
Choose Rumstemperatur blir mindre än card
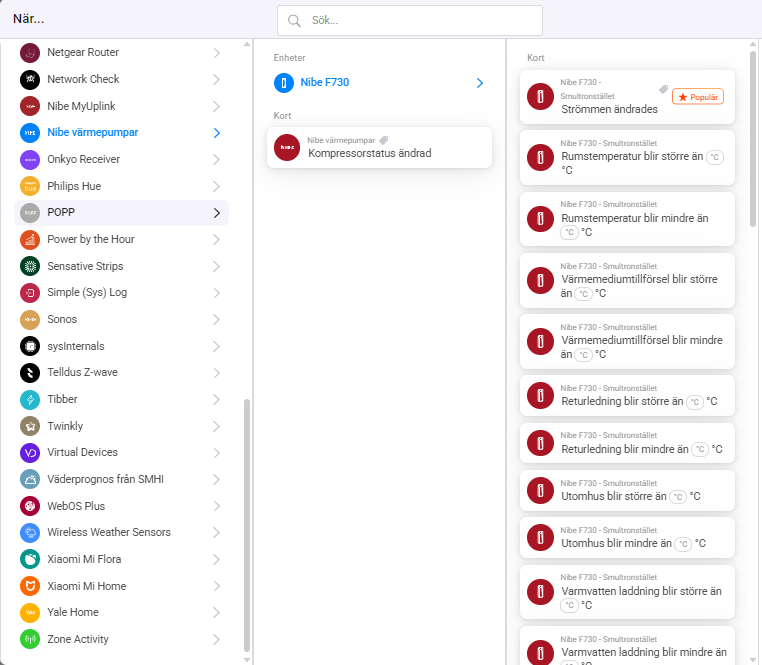(x=627, y=219)
